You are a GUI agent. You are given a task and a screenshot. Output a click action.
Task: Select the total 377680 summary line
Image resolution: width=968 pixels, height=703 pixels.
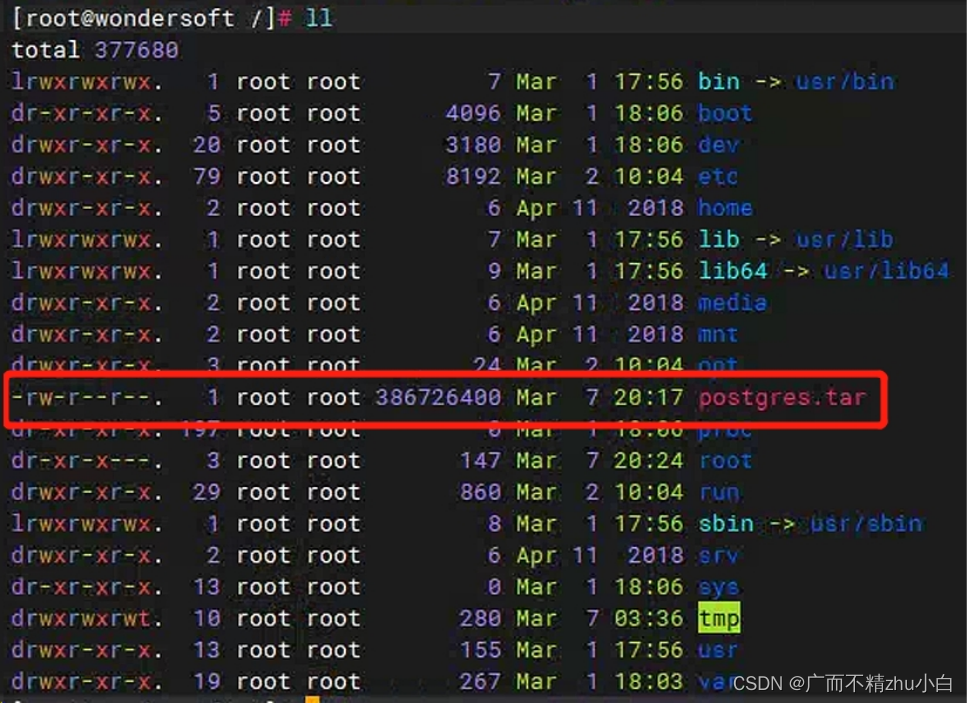[94, 49]
